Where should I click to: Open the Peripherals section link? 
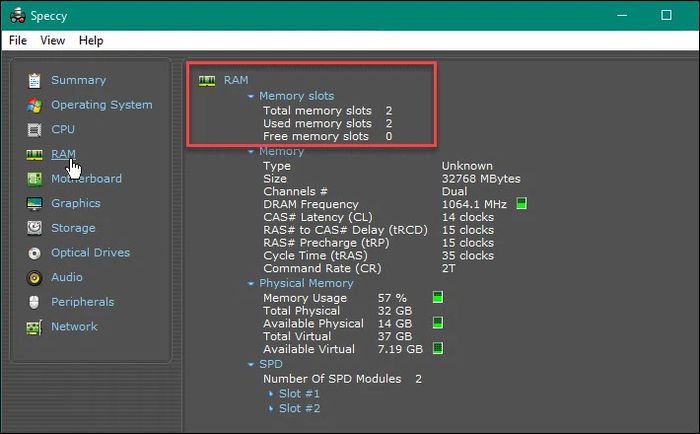(83, 302)
